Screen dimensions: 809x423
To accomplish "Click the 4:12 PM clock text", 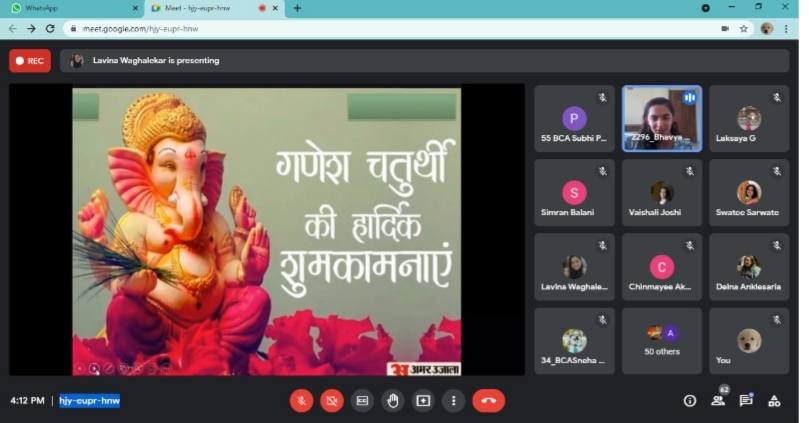I will pyautogui.click(x=27, y=401).
